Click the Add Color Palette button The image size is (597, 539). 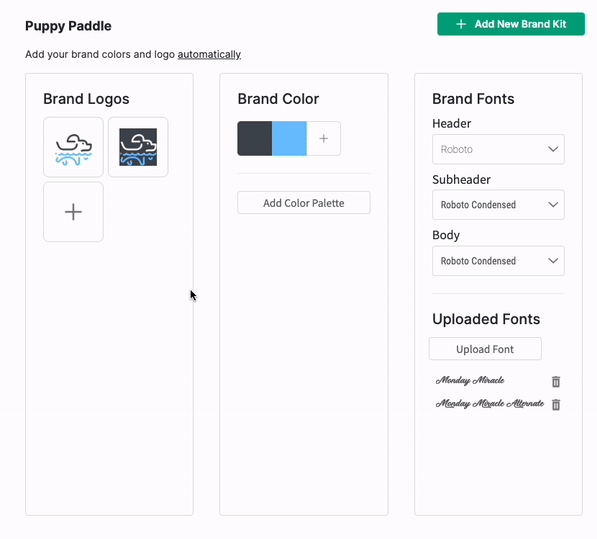304,203
